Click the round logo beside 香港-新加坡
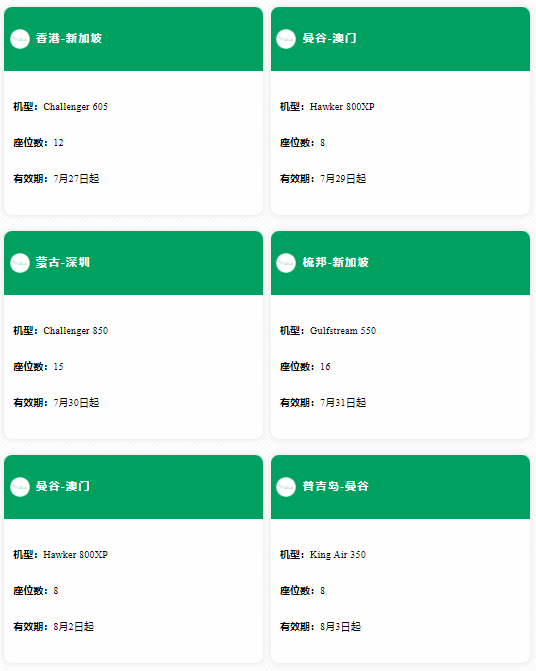Image resolution: width=536 pixels, height=671 pixels. (20, 39)
